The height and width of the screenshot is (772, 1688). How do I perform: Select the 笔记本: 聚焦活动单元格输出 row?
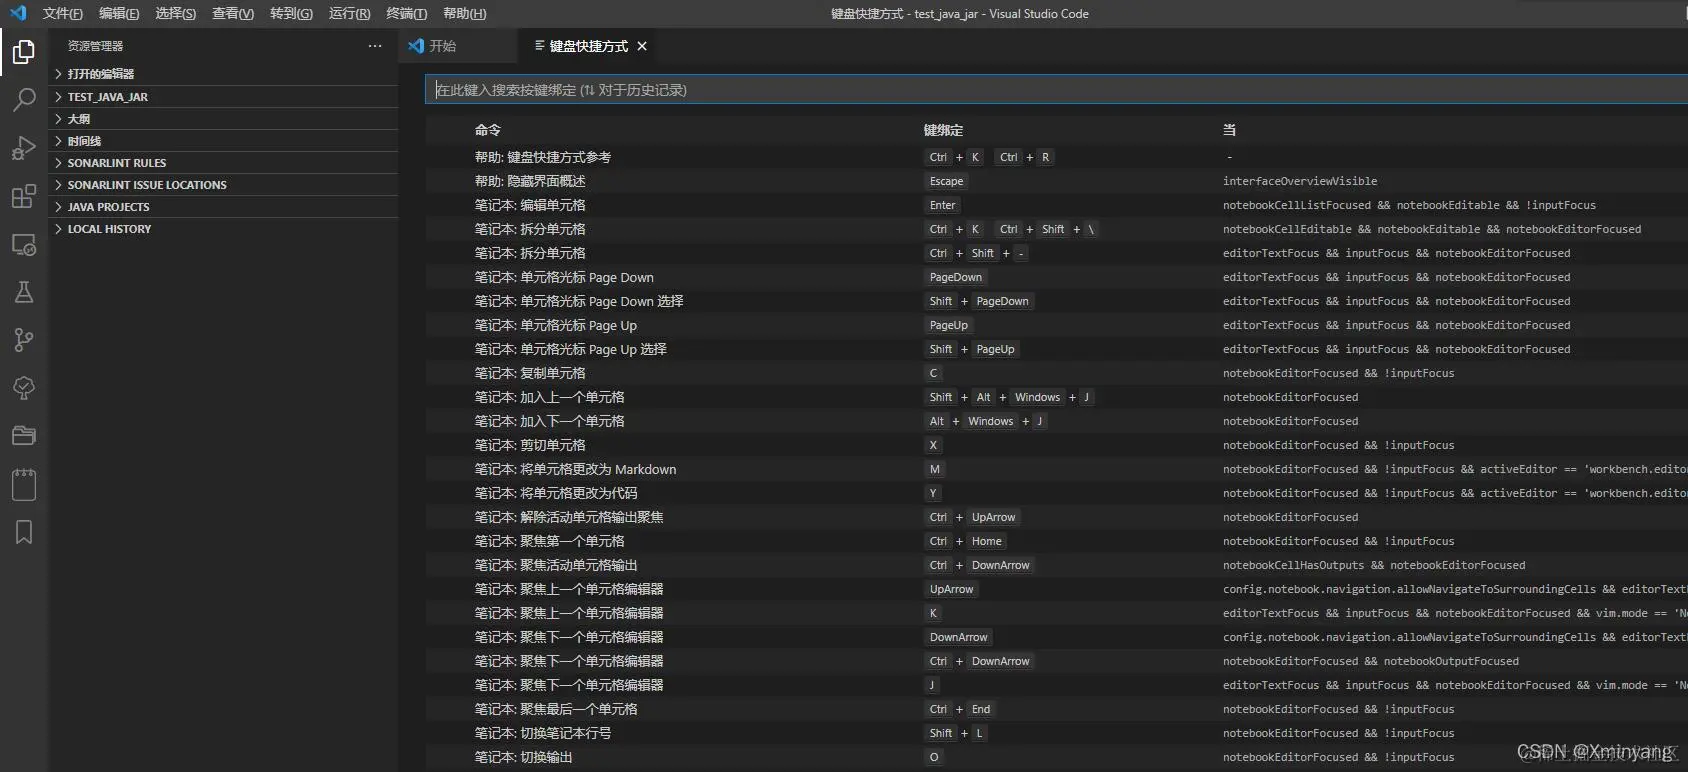[x=1056, y=565]
